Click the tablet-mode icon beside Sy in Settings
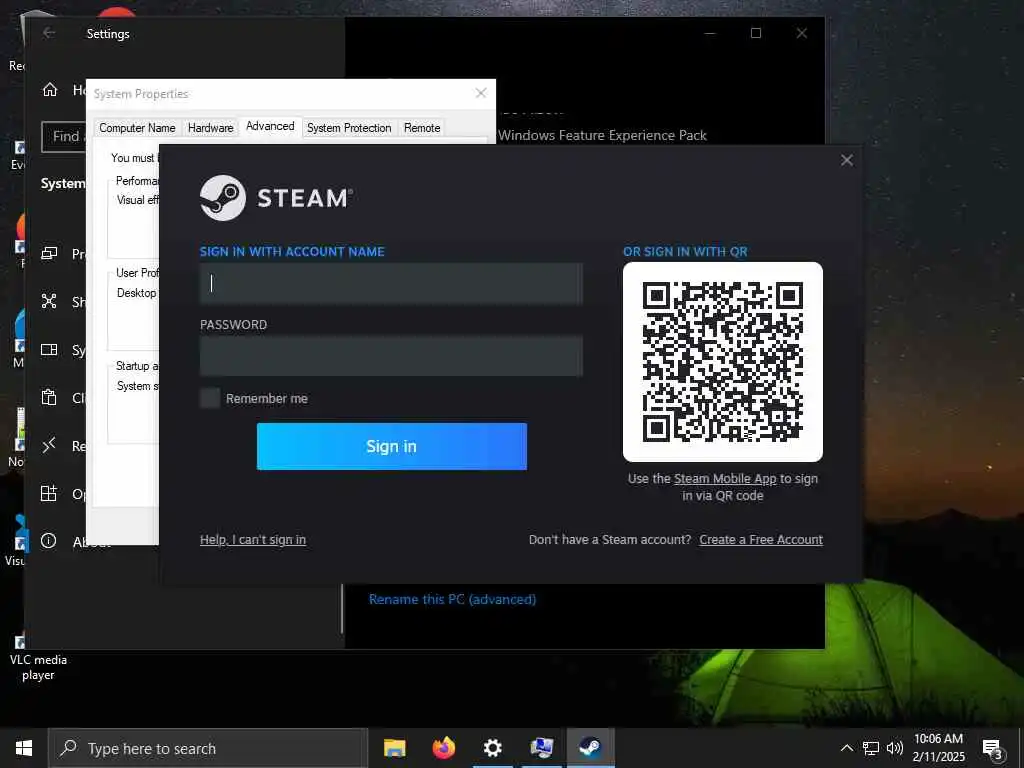This screenshot has width=1024, height=768. pyautogui.click(x=49, y=349)
